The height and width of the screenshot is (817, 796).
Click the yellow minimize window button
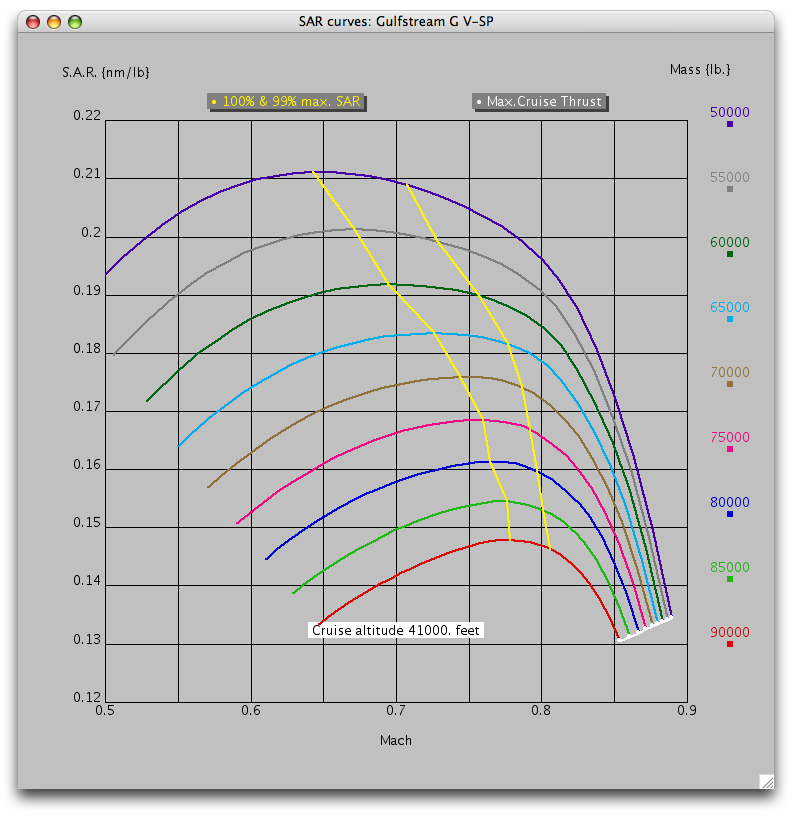(x=54, y=22)
